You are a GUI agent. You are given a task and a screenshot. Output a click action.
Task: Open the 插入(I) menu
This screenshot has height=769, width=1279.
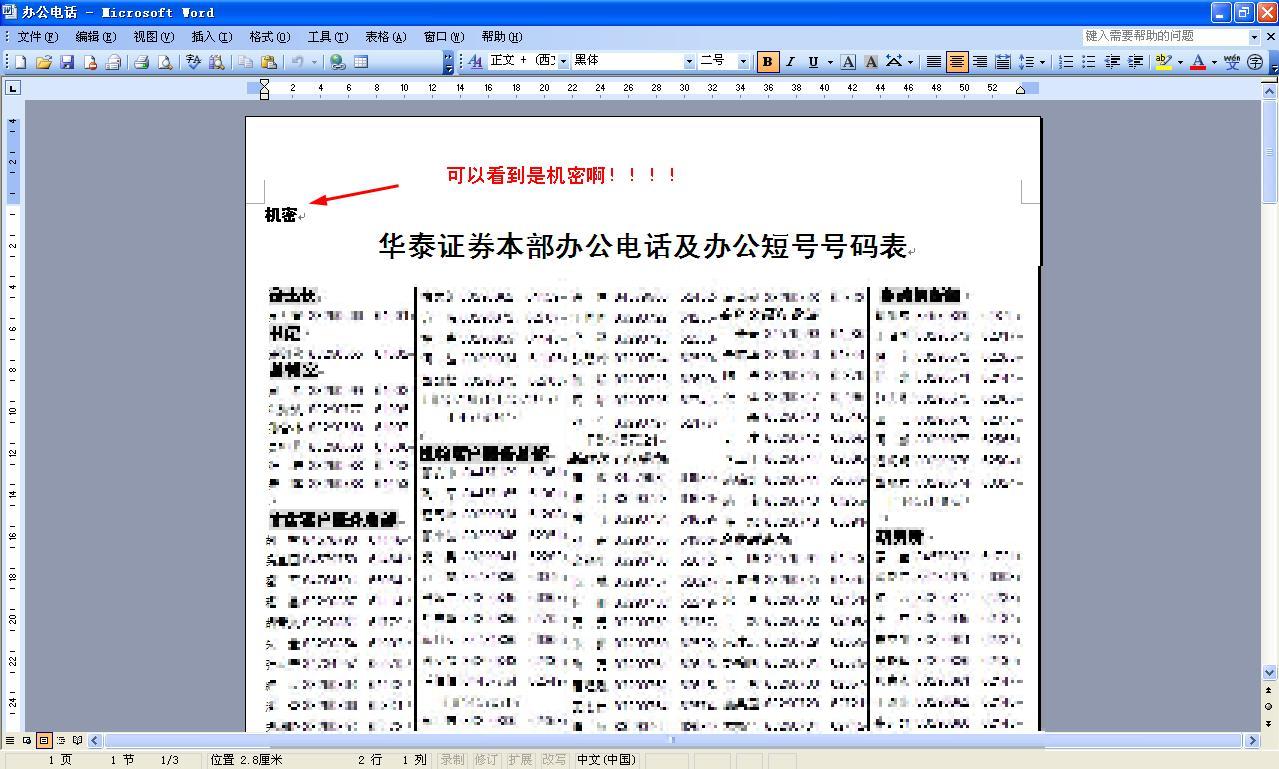point(211,36)
